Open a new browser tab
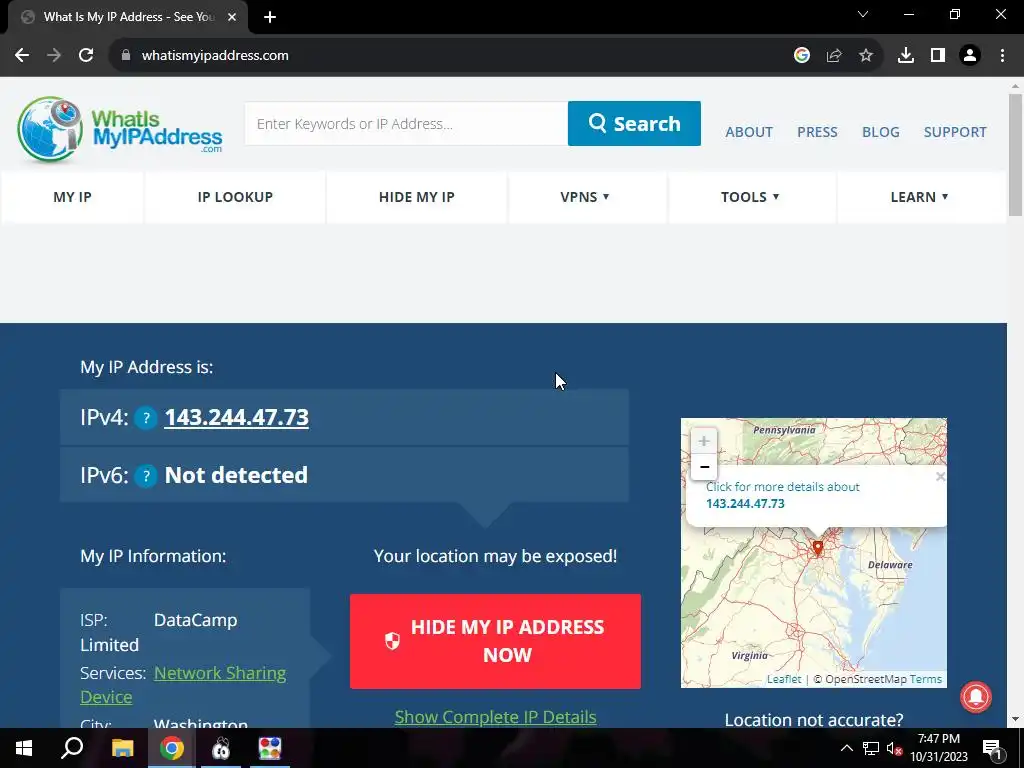This screenshot has height=768, width=1024. pos(270,18)
